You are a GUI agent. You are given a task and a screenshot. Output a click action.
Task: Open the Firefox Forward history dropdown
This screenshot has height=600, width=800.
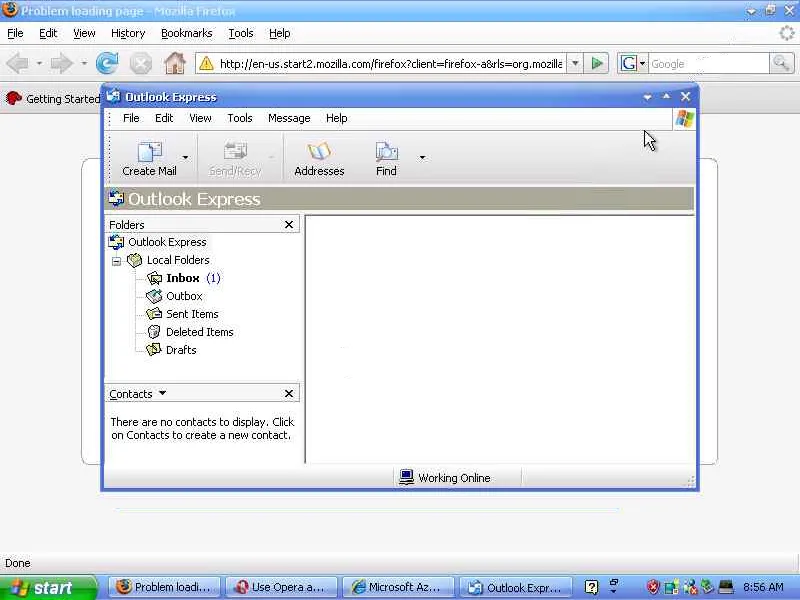pos(84,64)
